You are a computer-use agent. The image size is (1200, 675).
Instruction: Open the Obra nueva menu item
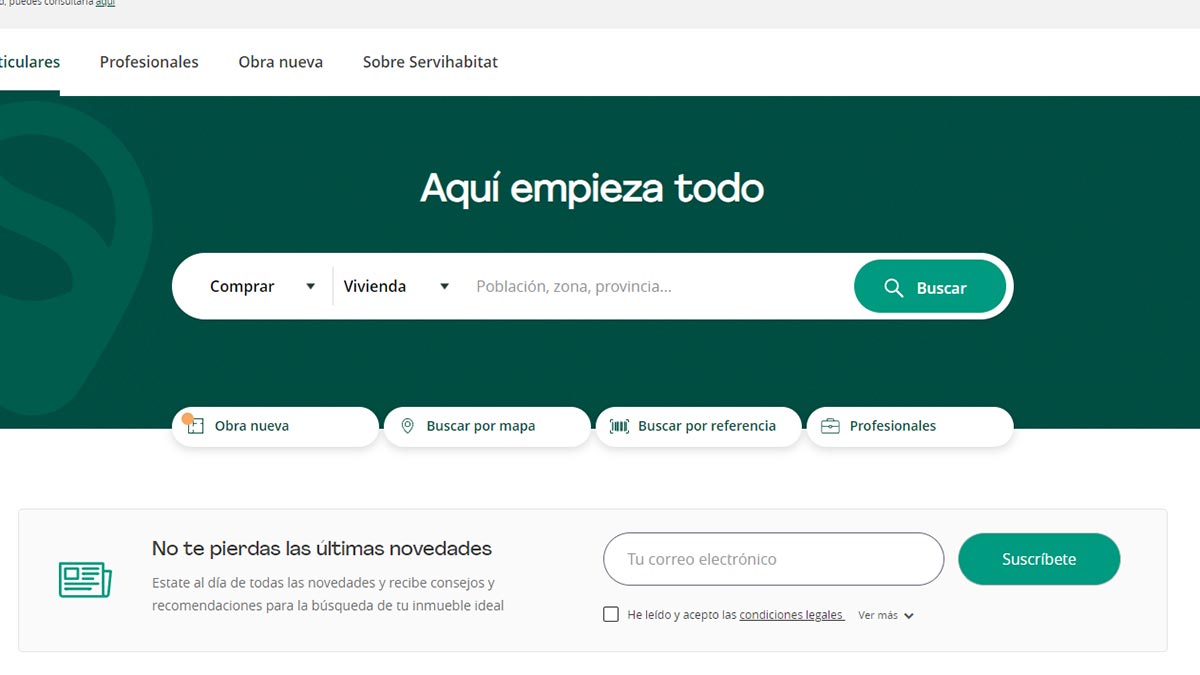click(280, 62)
